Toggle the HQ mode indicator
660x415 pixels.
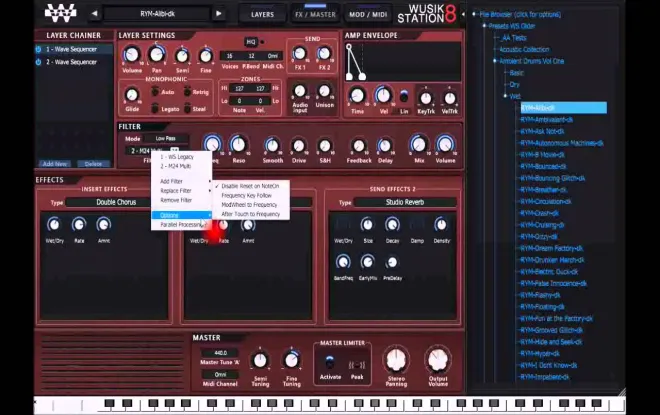251,42
